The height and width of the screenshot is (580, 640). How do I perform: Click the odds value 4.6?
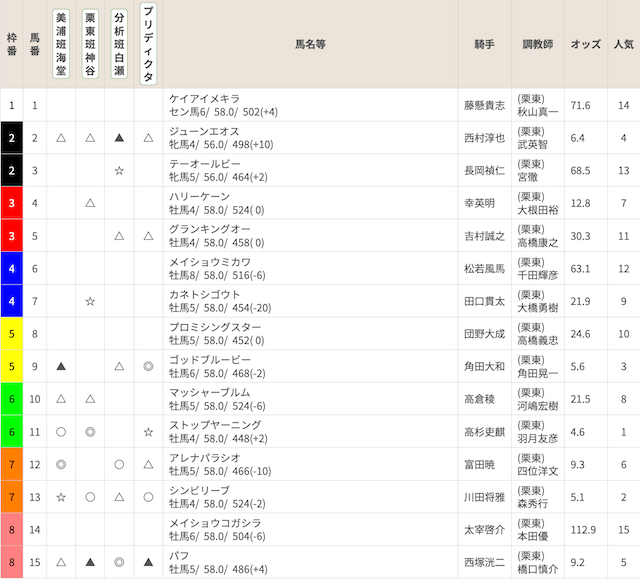pos(578,432)
